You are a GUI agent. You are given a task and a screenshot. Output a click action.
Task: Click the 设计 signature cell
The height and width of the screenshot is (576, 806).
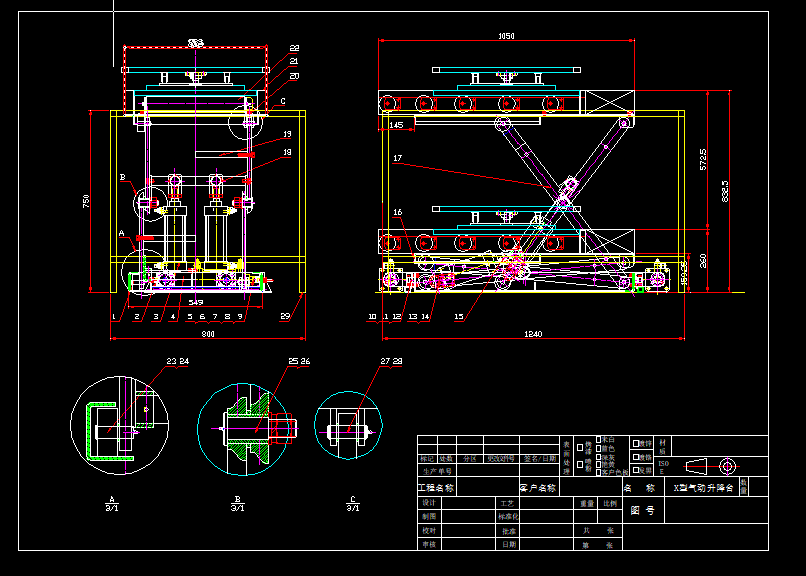[428, 503]
